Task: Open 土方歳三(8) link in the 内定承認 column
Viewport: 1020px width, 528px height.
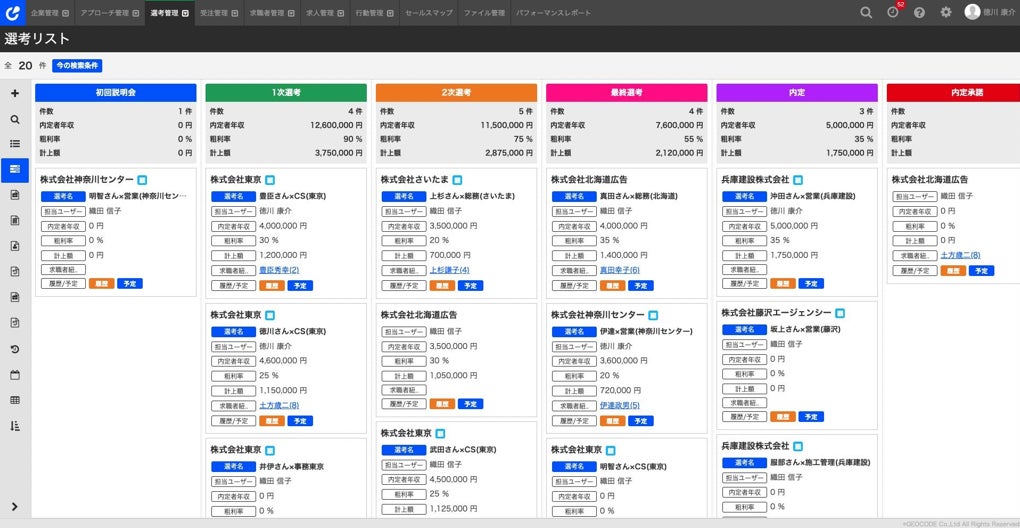Action: pos(961,256)
